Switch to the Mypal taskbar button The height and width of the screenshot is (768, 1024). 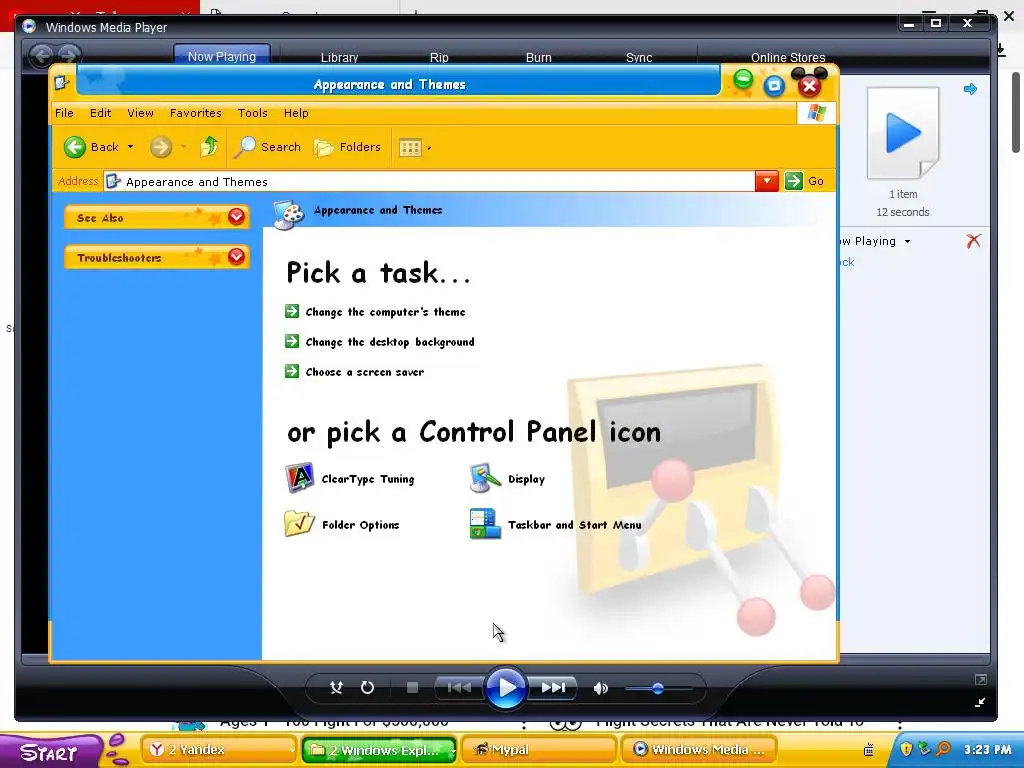pyautogui.click(x=539, y=750)
